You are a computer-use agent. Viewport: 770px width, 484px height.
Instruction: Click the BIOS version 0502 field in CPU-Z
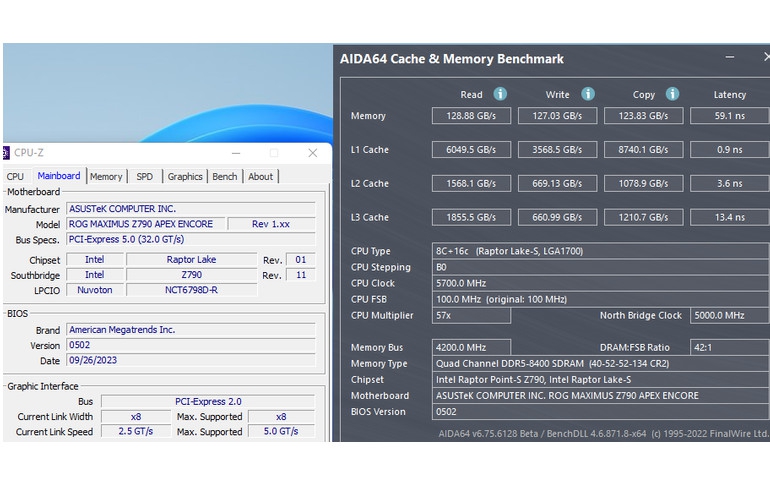191,345
